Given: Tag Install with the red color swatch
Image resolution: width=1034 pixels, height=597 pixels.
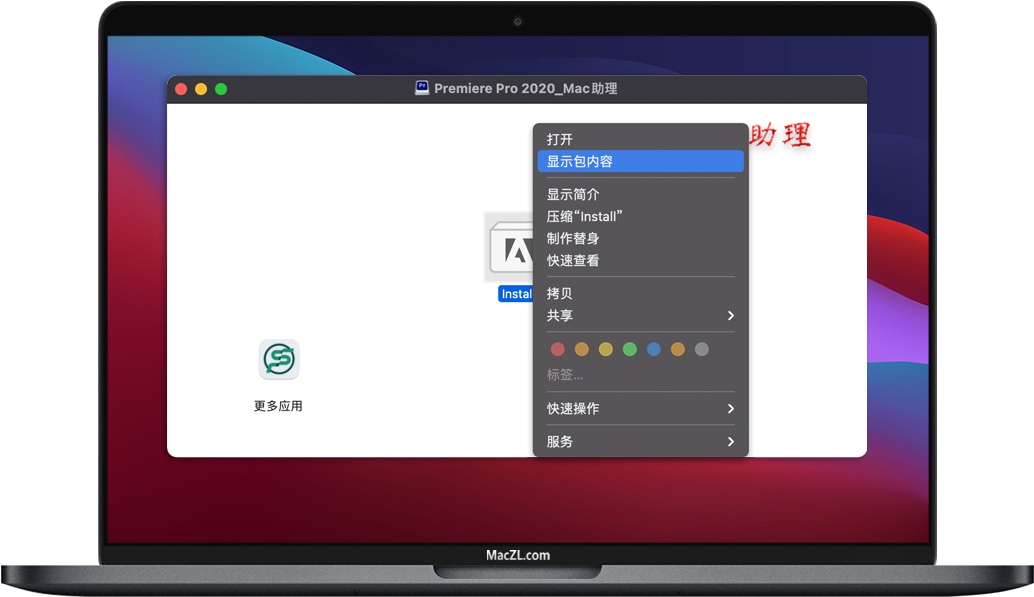Looking at the screenshot, I should (x=558, y=349).
